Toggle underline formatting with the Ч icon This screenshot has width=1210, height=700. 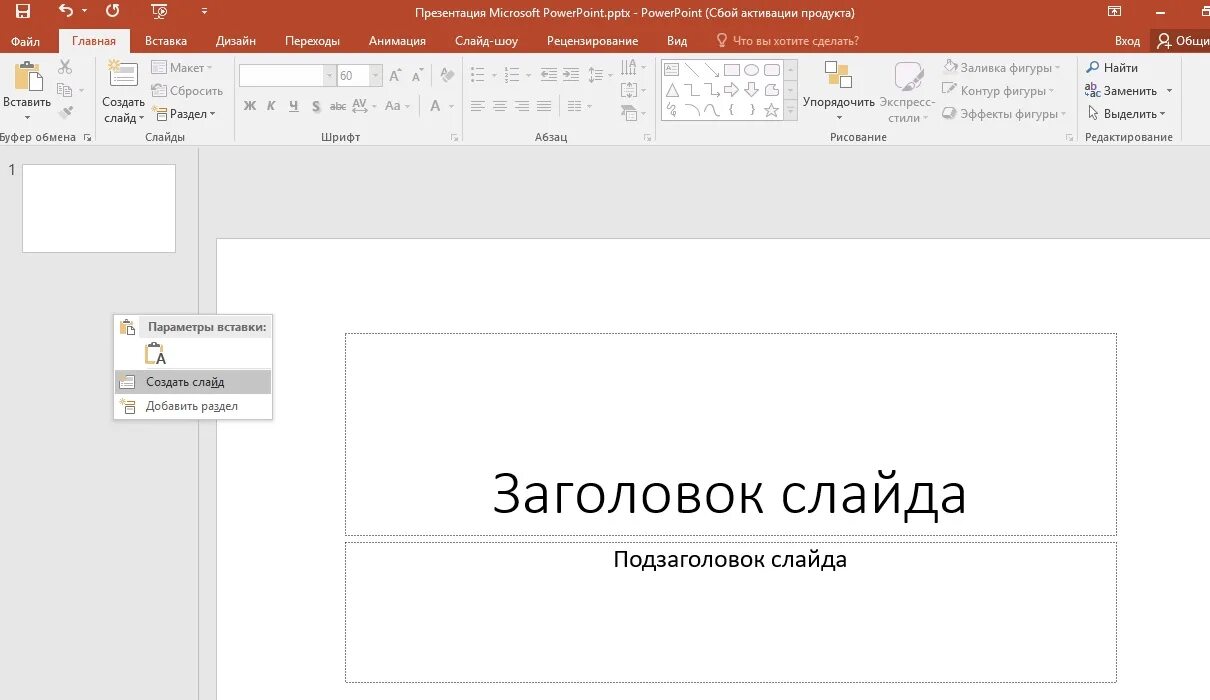(291, 105)
